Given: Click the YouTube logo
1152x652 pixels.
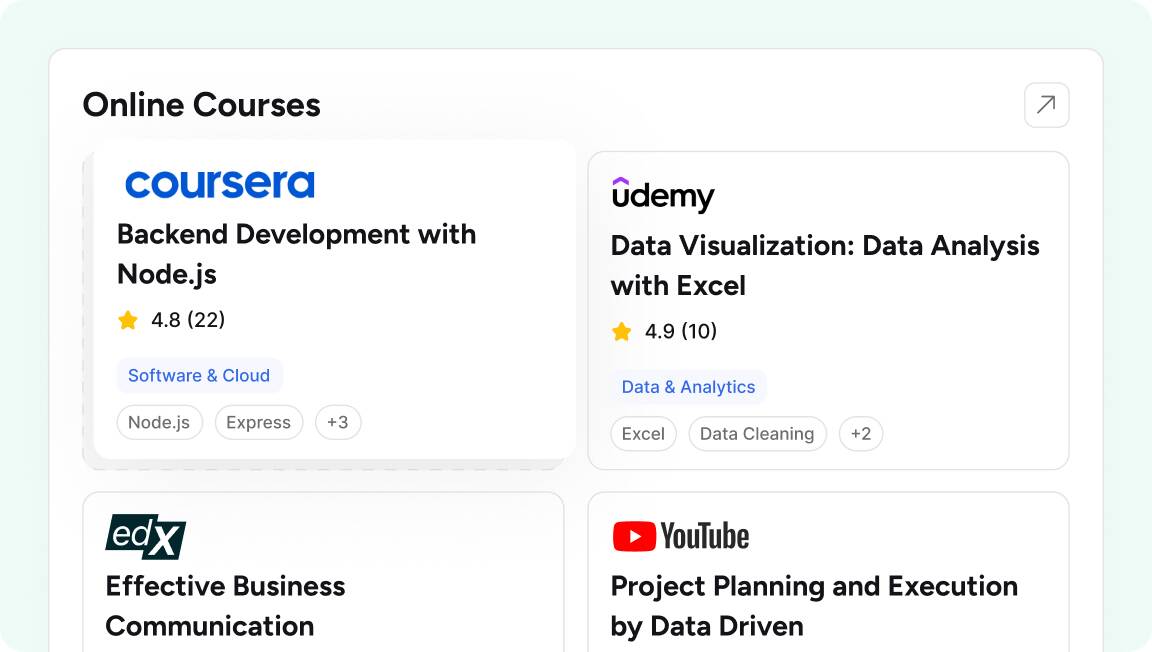Looking at the screenshot, I should [x=680, y=536].
